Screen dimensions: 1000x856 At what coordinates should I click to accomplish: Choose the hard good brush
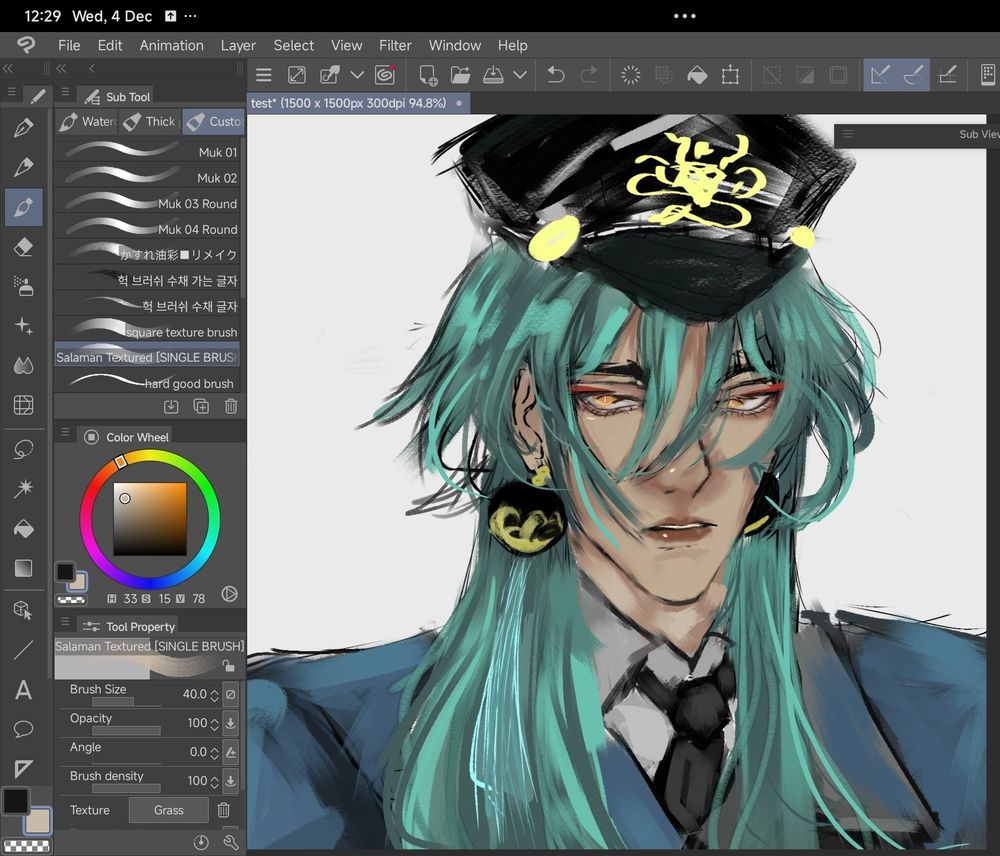(x=147, y=383)
